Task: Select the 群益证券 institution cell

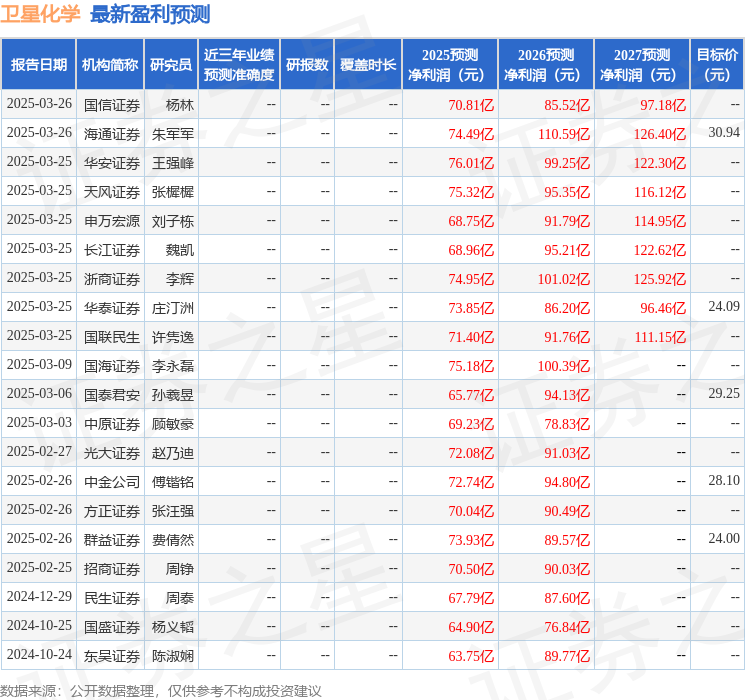Action: [112, 540]
